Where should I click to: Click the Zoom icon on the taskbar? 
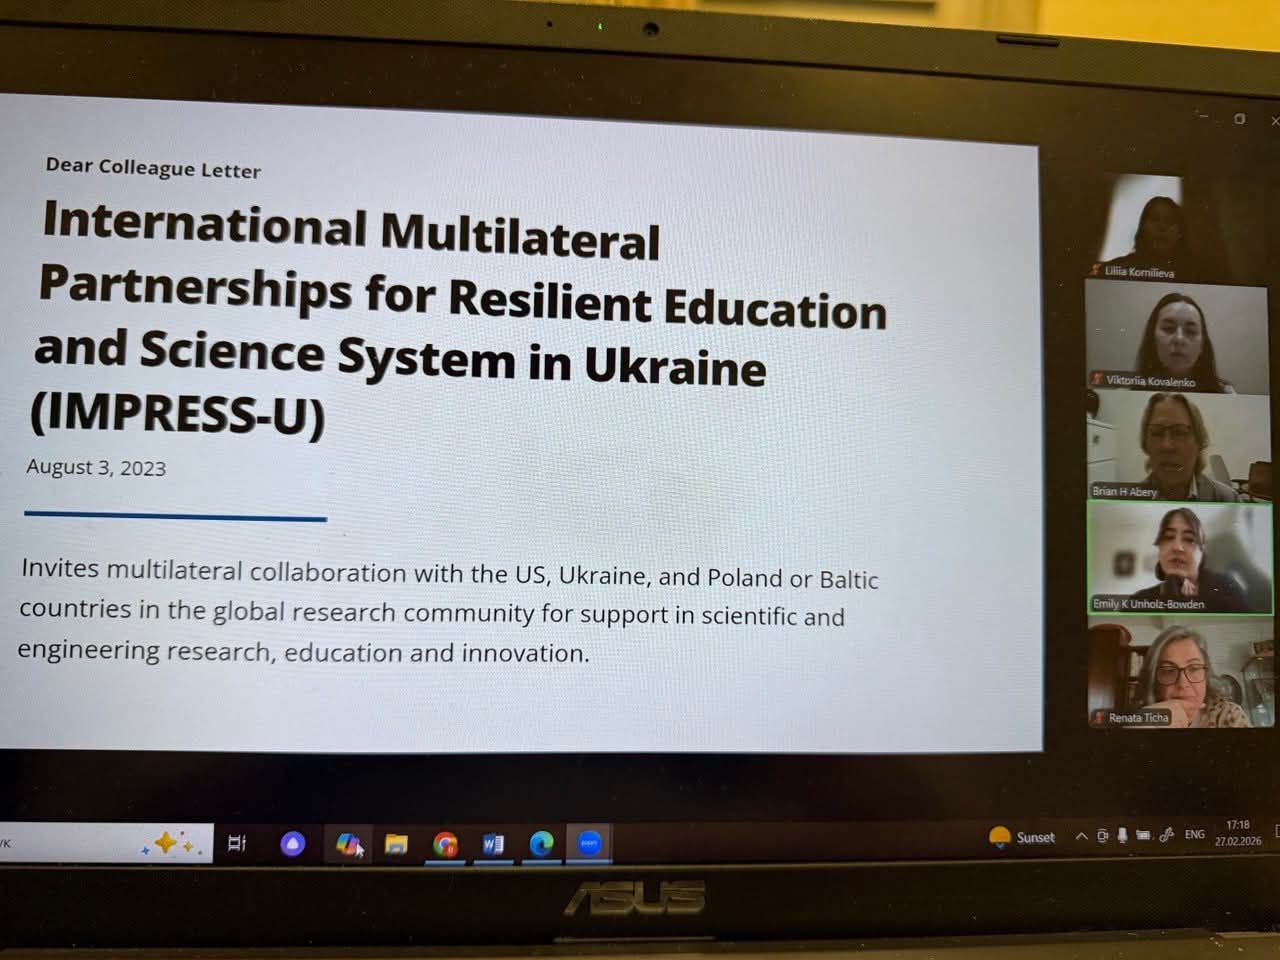pyautogui.click(x=590, y=843)
